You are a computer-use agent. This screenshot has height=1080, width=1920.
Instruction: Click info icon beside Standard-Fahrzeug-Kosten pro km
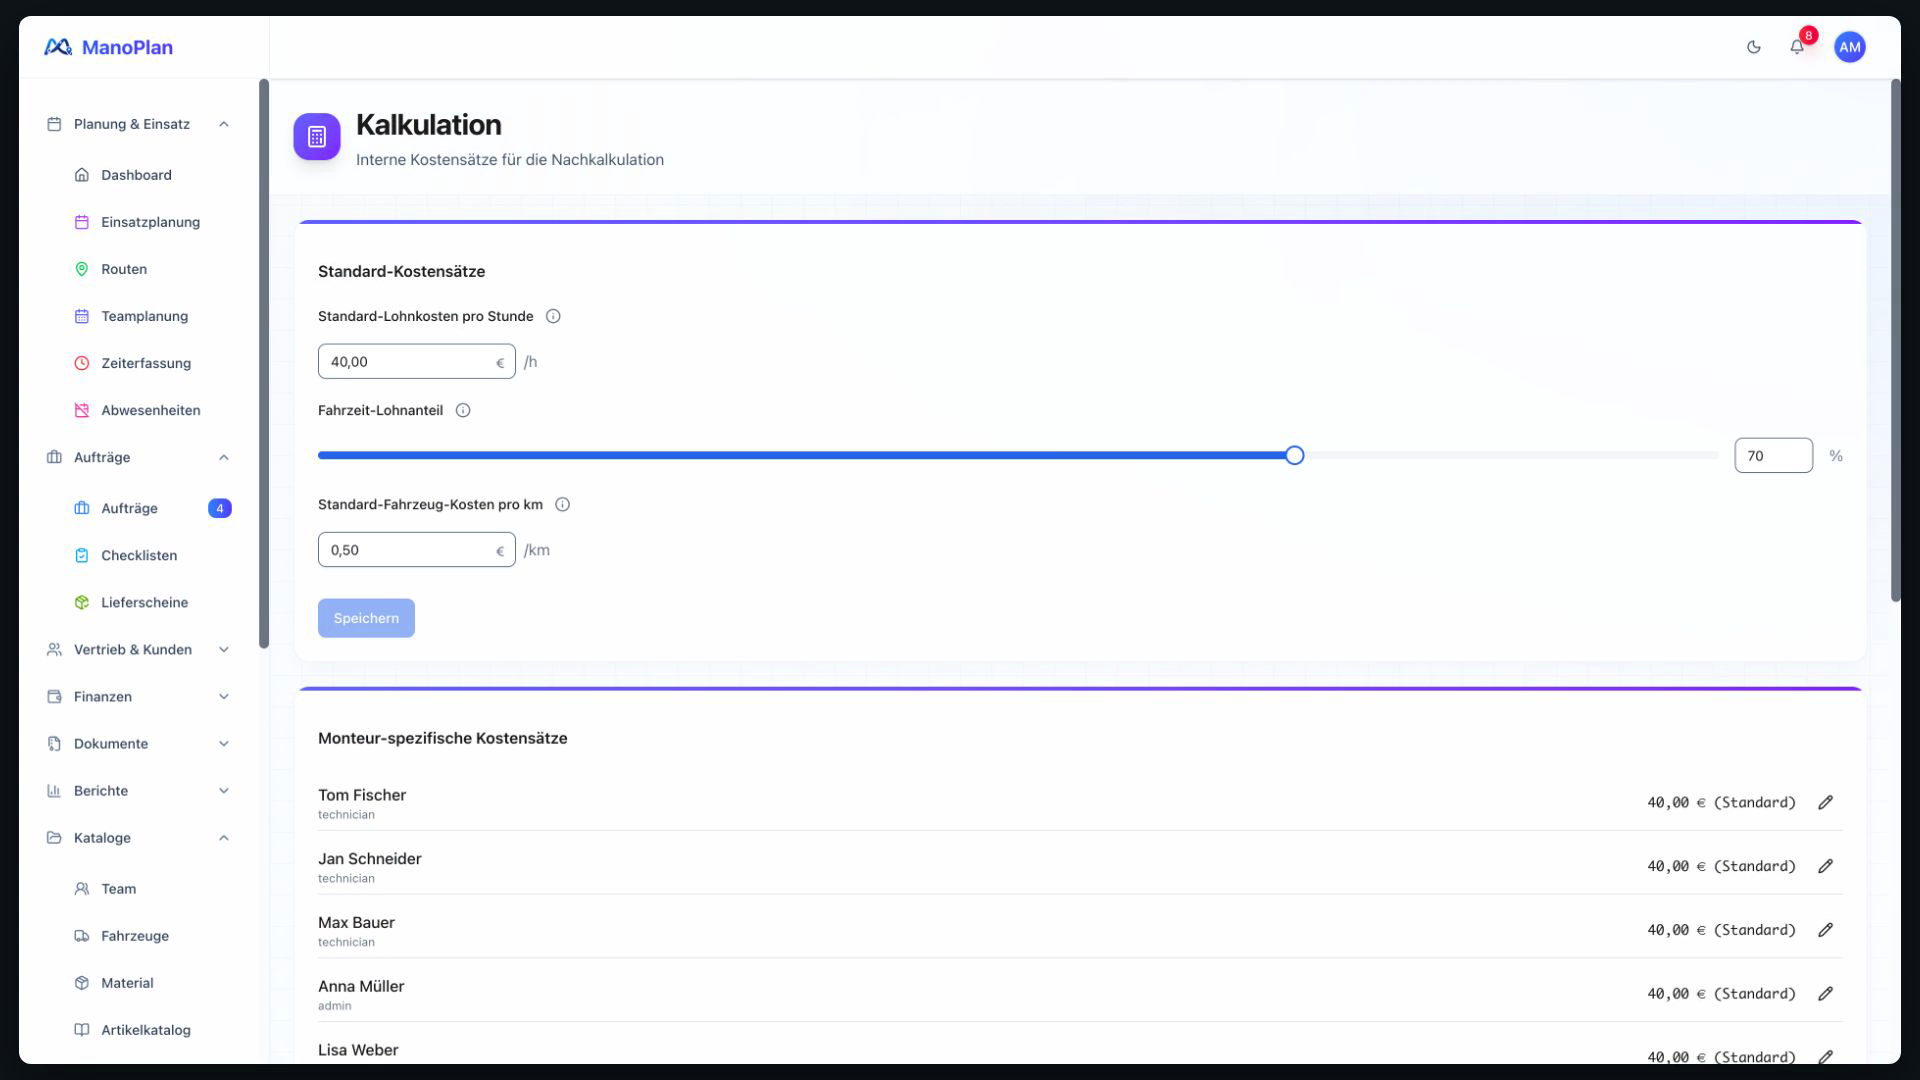pos(563,504)
